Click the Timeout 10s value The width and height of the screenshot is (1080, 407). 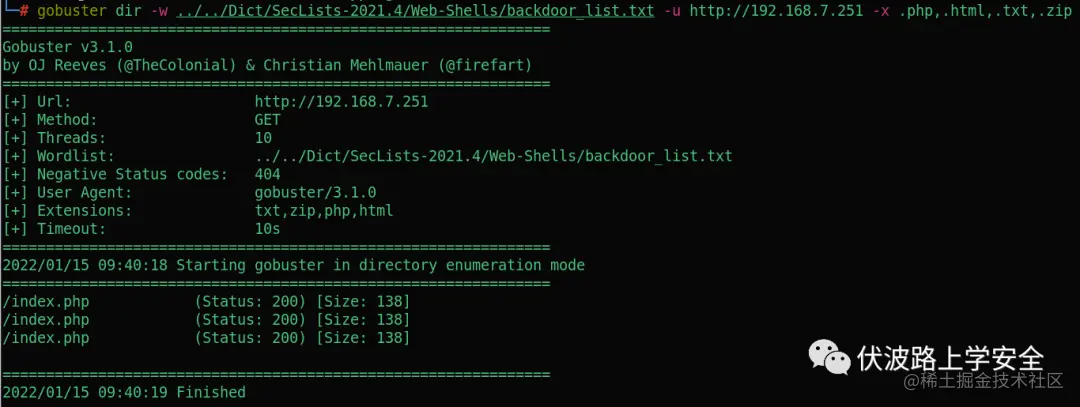pyautogui.click(x=267, y=229)
